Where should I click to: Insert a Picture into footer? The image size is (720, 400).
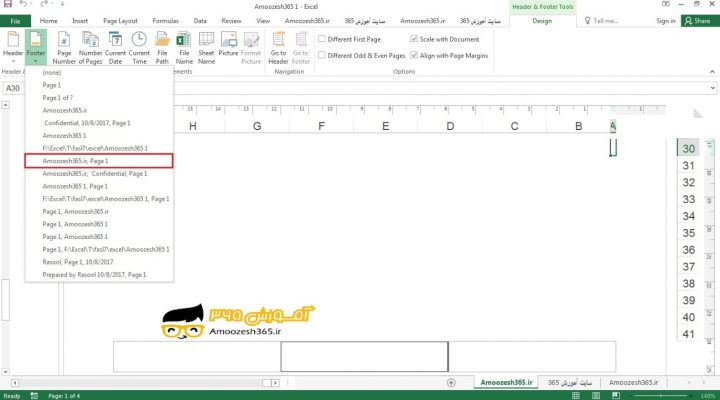(228, 44)
